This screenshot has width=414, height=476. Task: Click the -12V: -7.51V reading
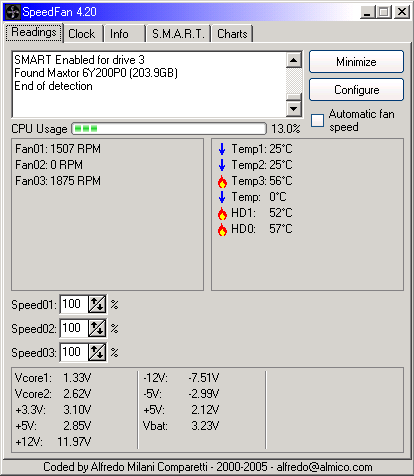coord(181,378)
